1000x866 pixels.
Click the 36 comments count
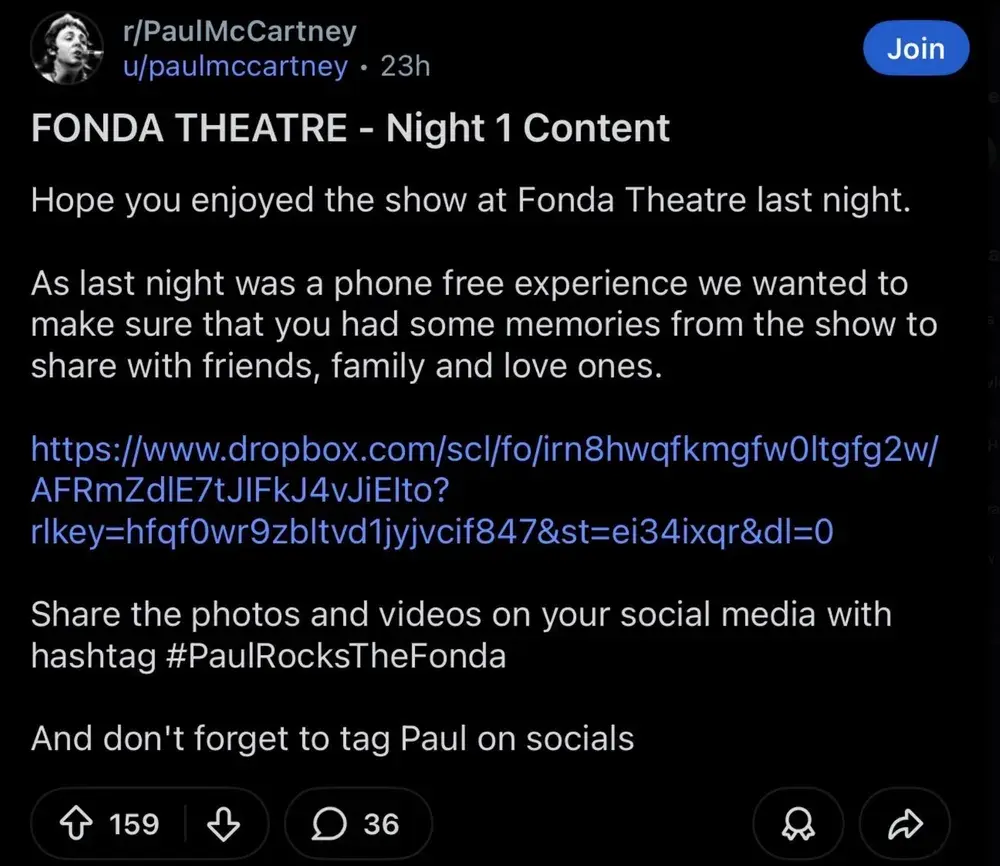pos(381,823)
